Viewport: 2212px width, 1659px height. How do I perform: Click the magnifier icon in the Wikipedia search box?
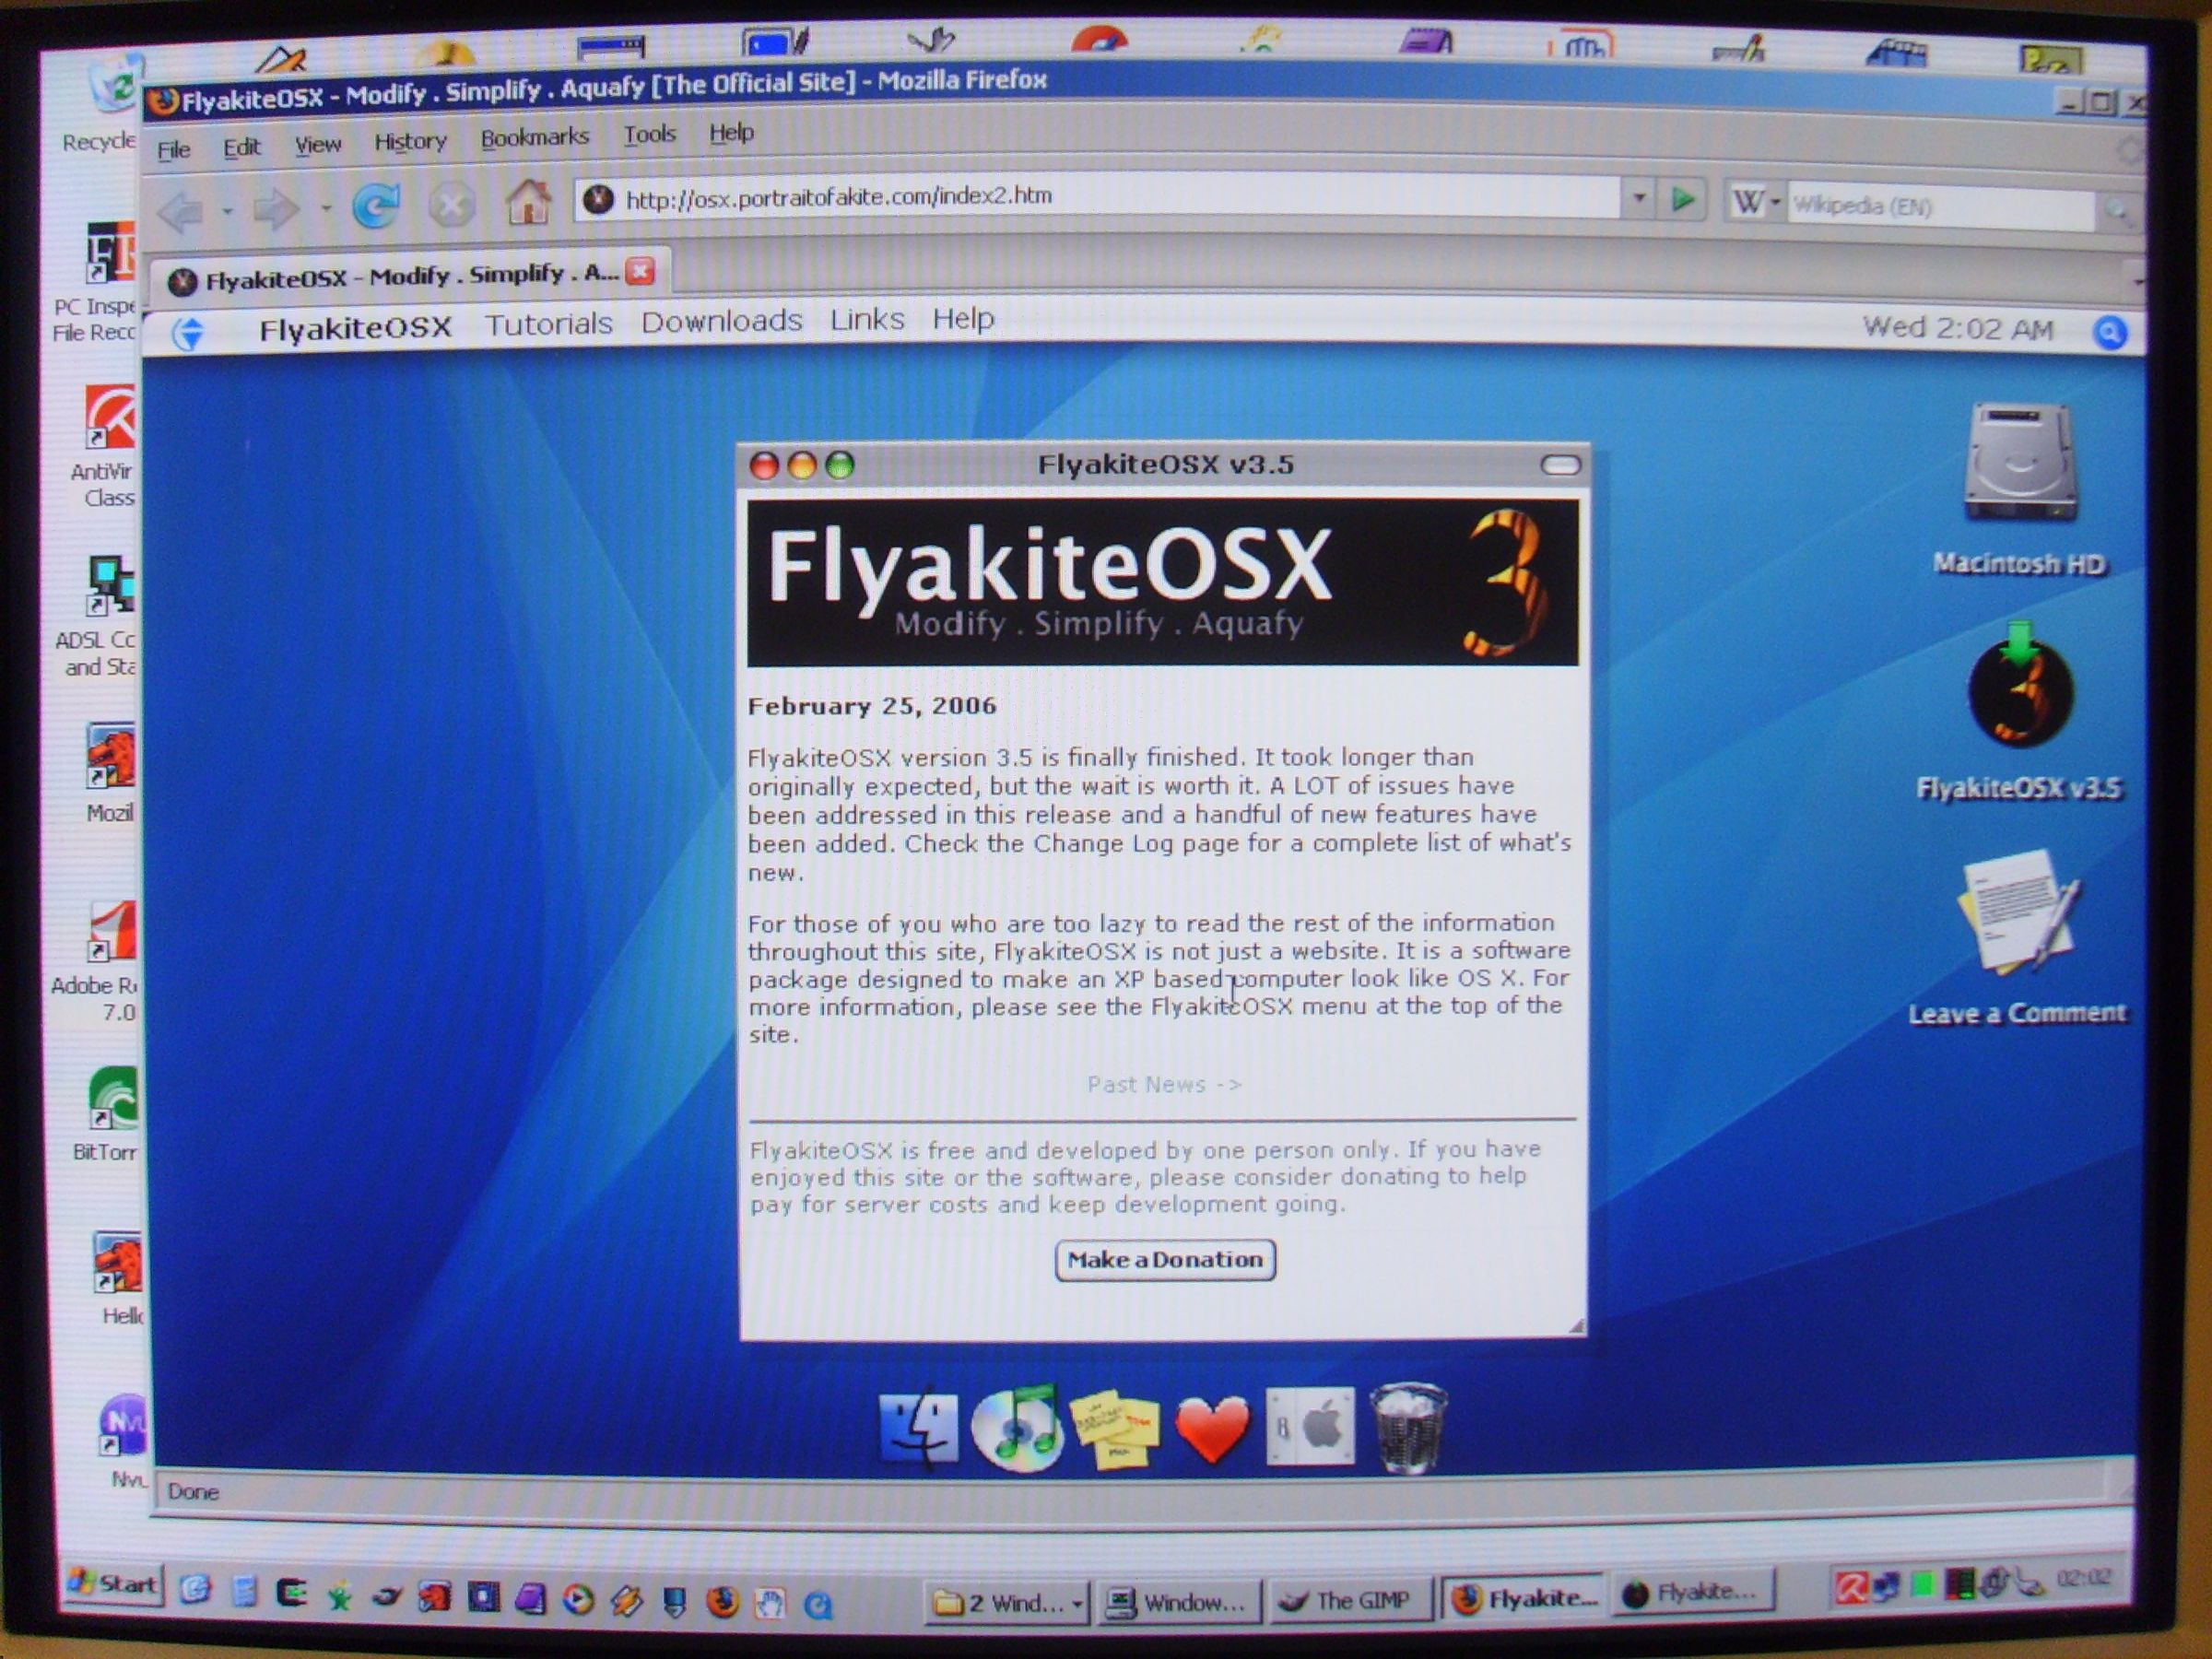(2117, 210)
